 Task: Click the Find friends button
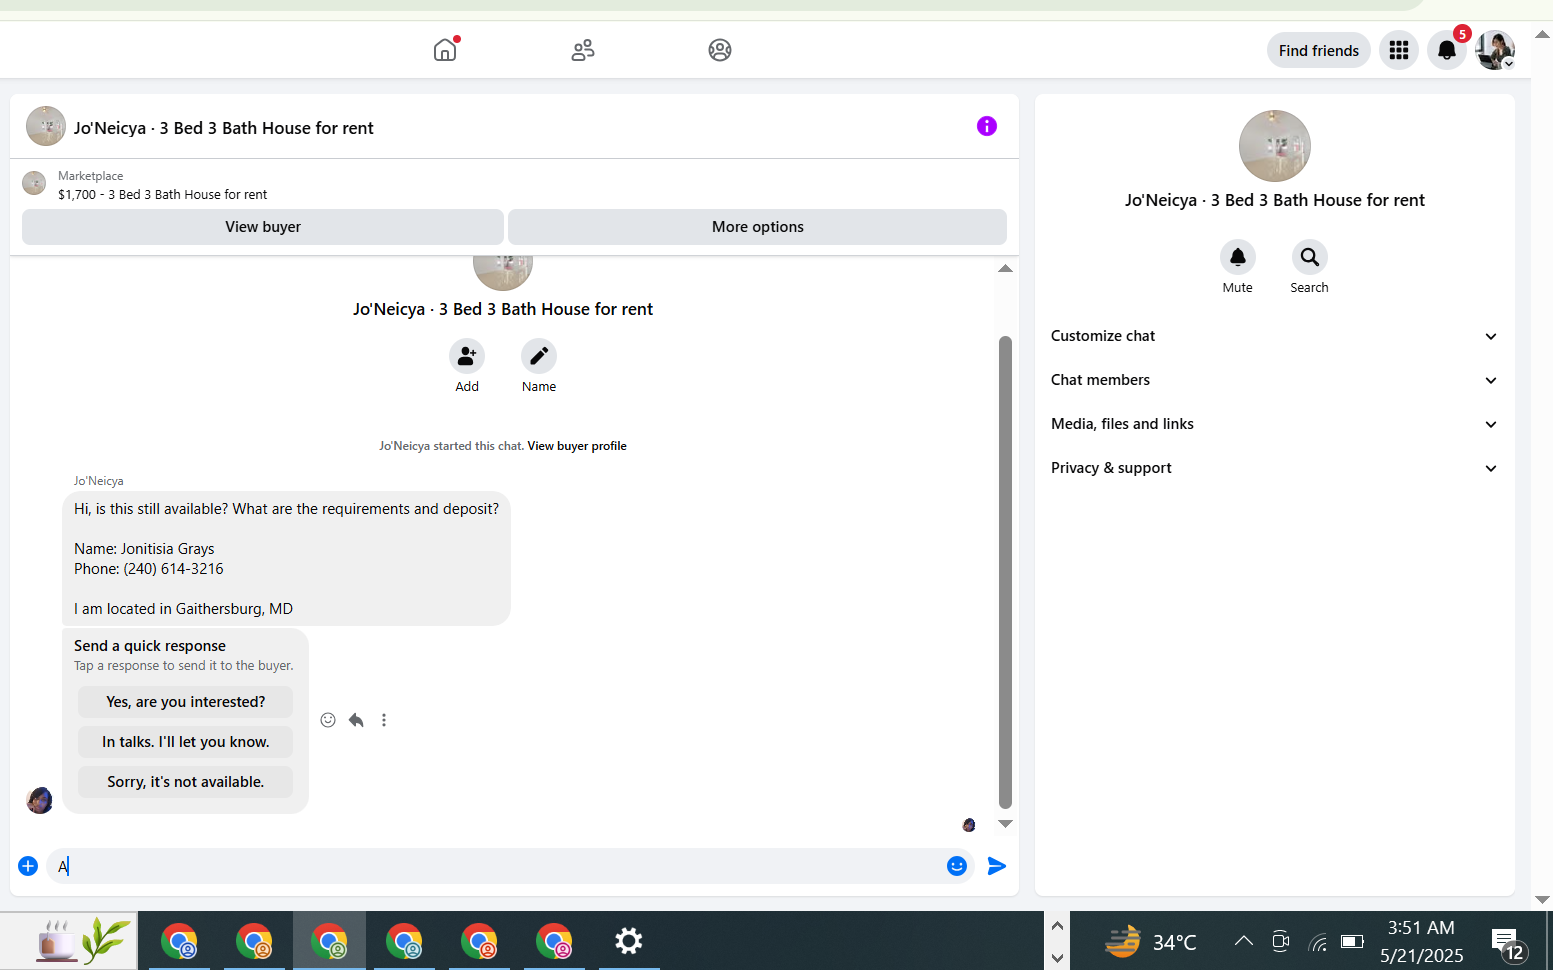pyautogui.click(x=1319, y=50)
